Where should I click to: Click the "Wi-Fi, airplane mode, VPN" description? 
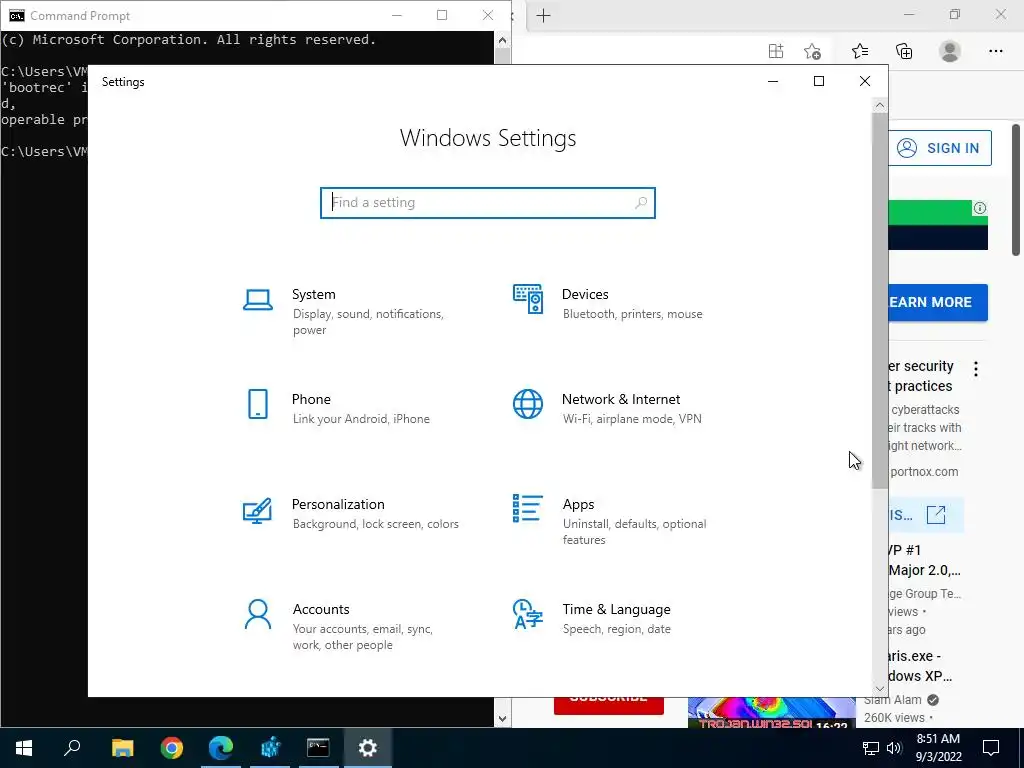pyautogui.click(x=632, y=419)
